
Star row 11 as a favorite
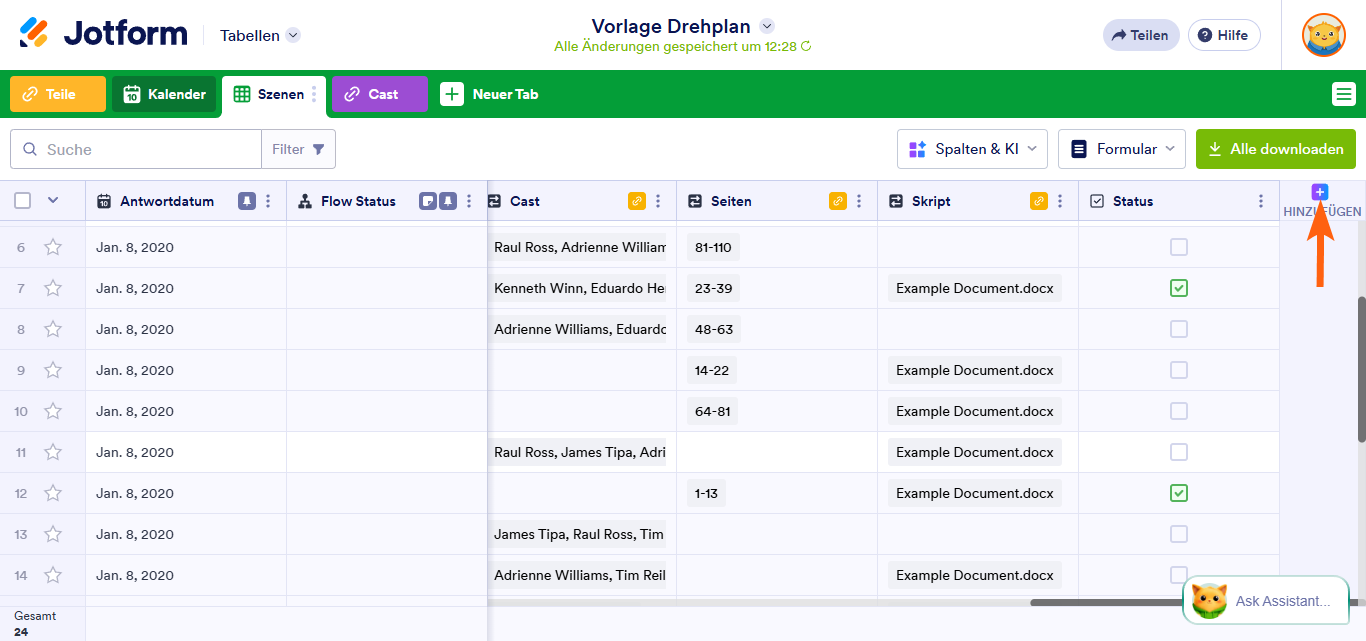[53, 451]
